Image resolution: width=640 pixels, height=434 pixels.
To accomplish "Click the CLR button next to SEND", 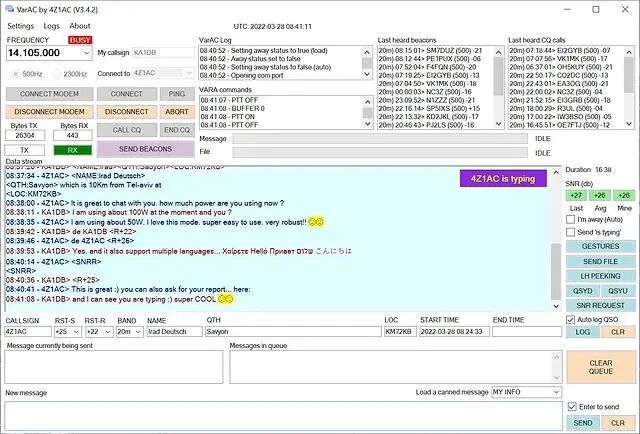I will [618, 423].
